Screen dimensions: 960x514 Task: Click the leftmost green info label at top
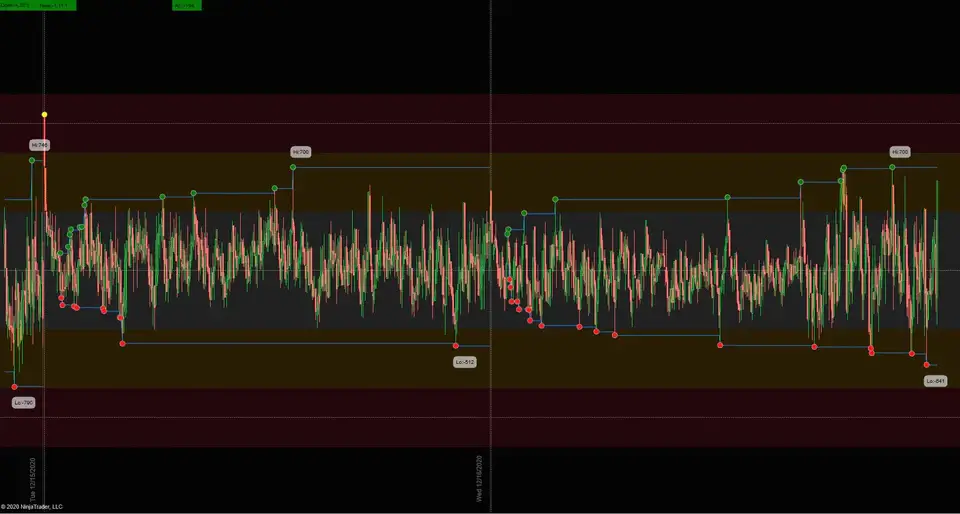[15, 5]
